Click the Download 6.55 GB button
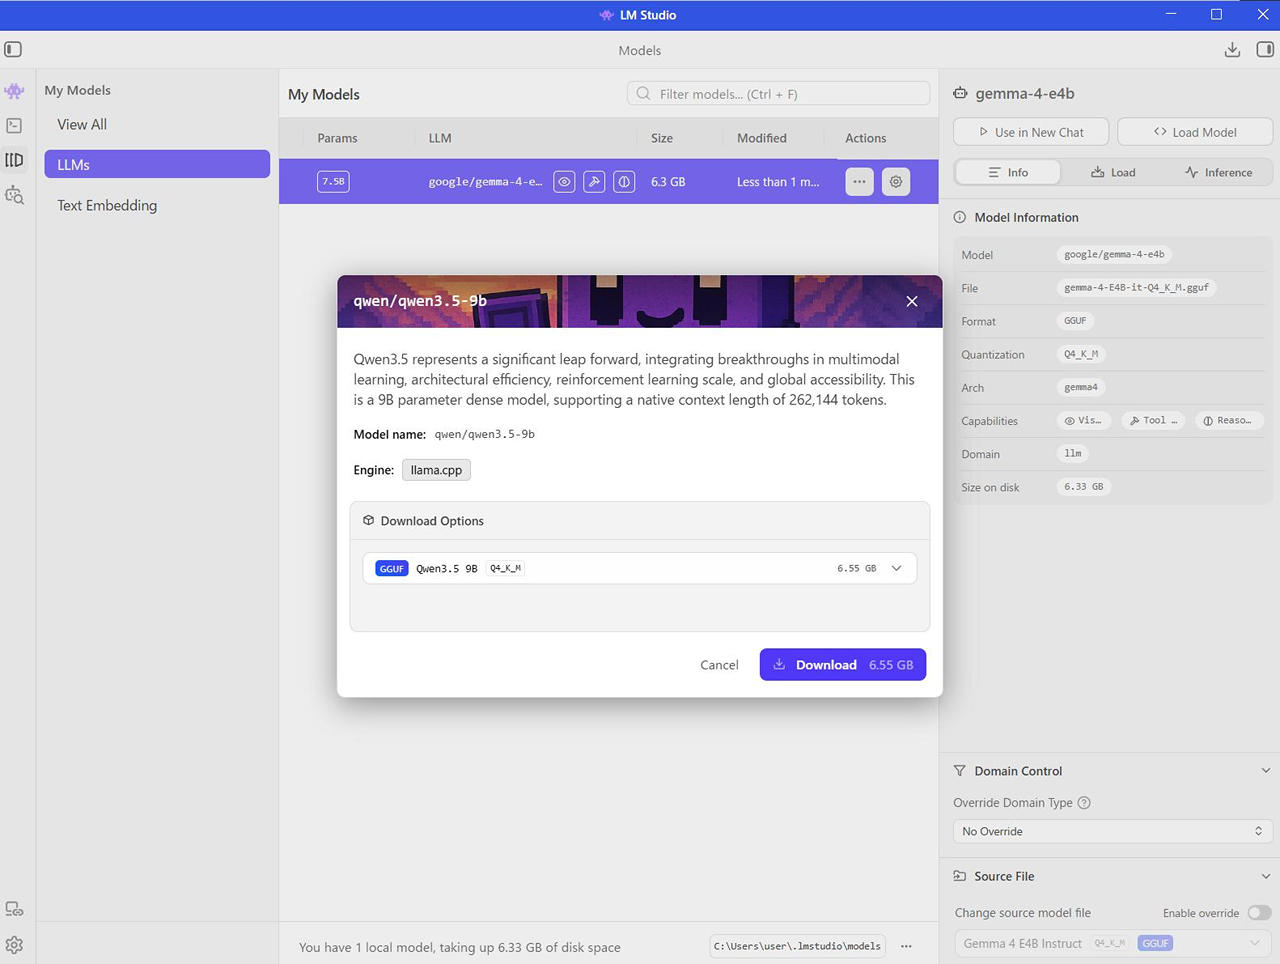The height and width of the screenshot is (964, 1280). coord(842,665)
